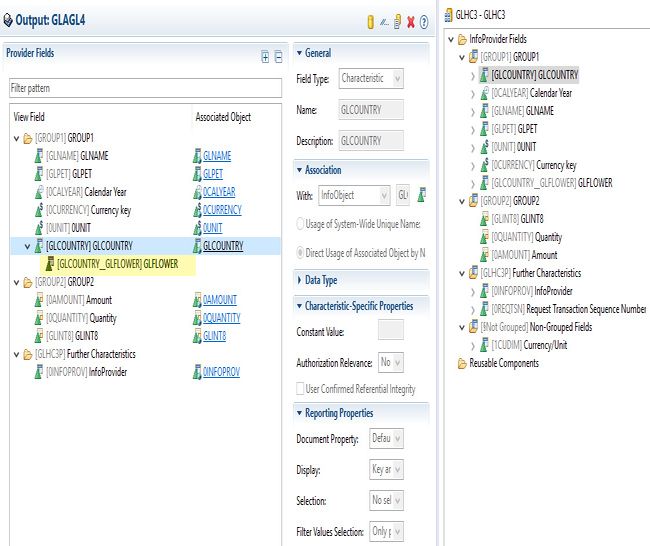Open the GLPET associated object link
The image size is (650, 546).
point(213,174)
